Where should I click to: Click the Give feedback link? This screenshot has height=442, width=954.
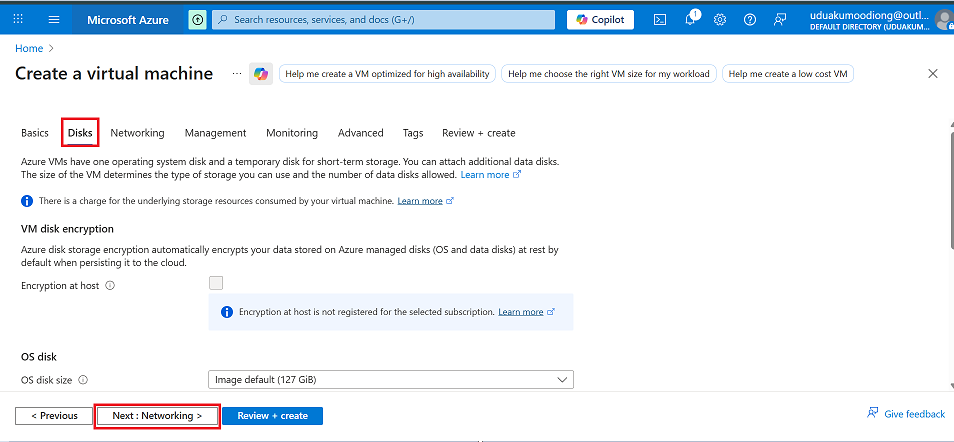click(x=906, y=414)
